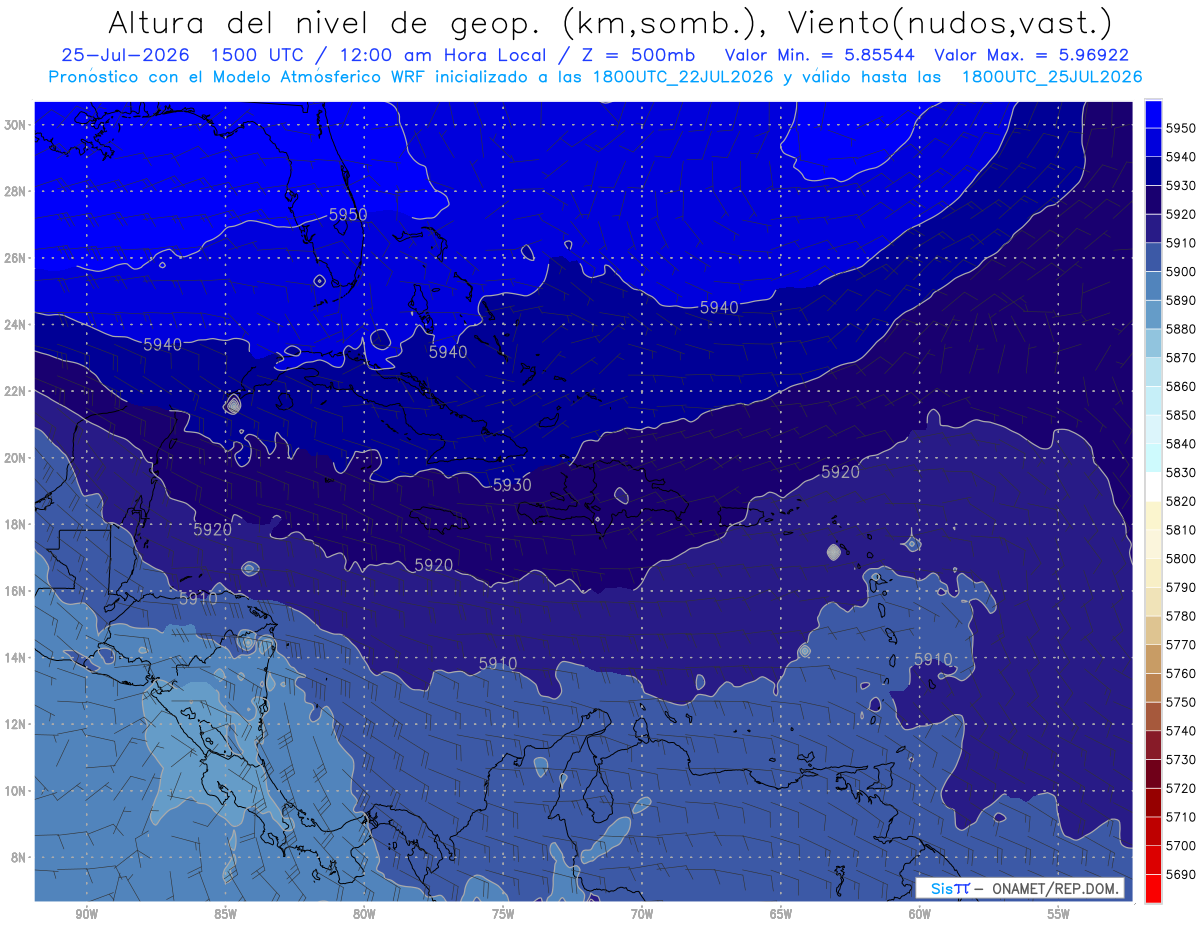Click the 'Valor Min. = 5.85544' value
Screen dimensions: 1200x927
(819, 55)
